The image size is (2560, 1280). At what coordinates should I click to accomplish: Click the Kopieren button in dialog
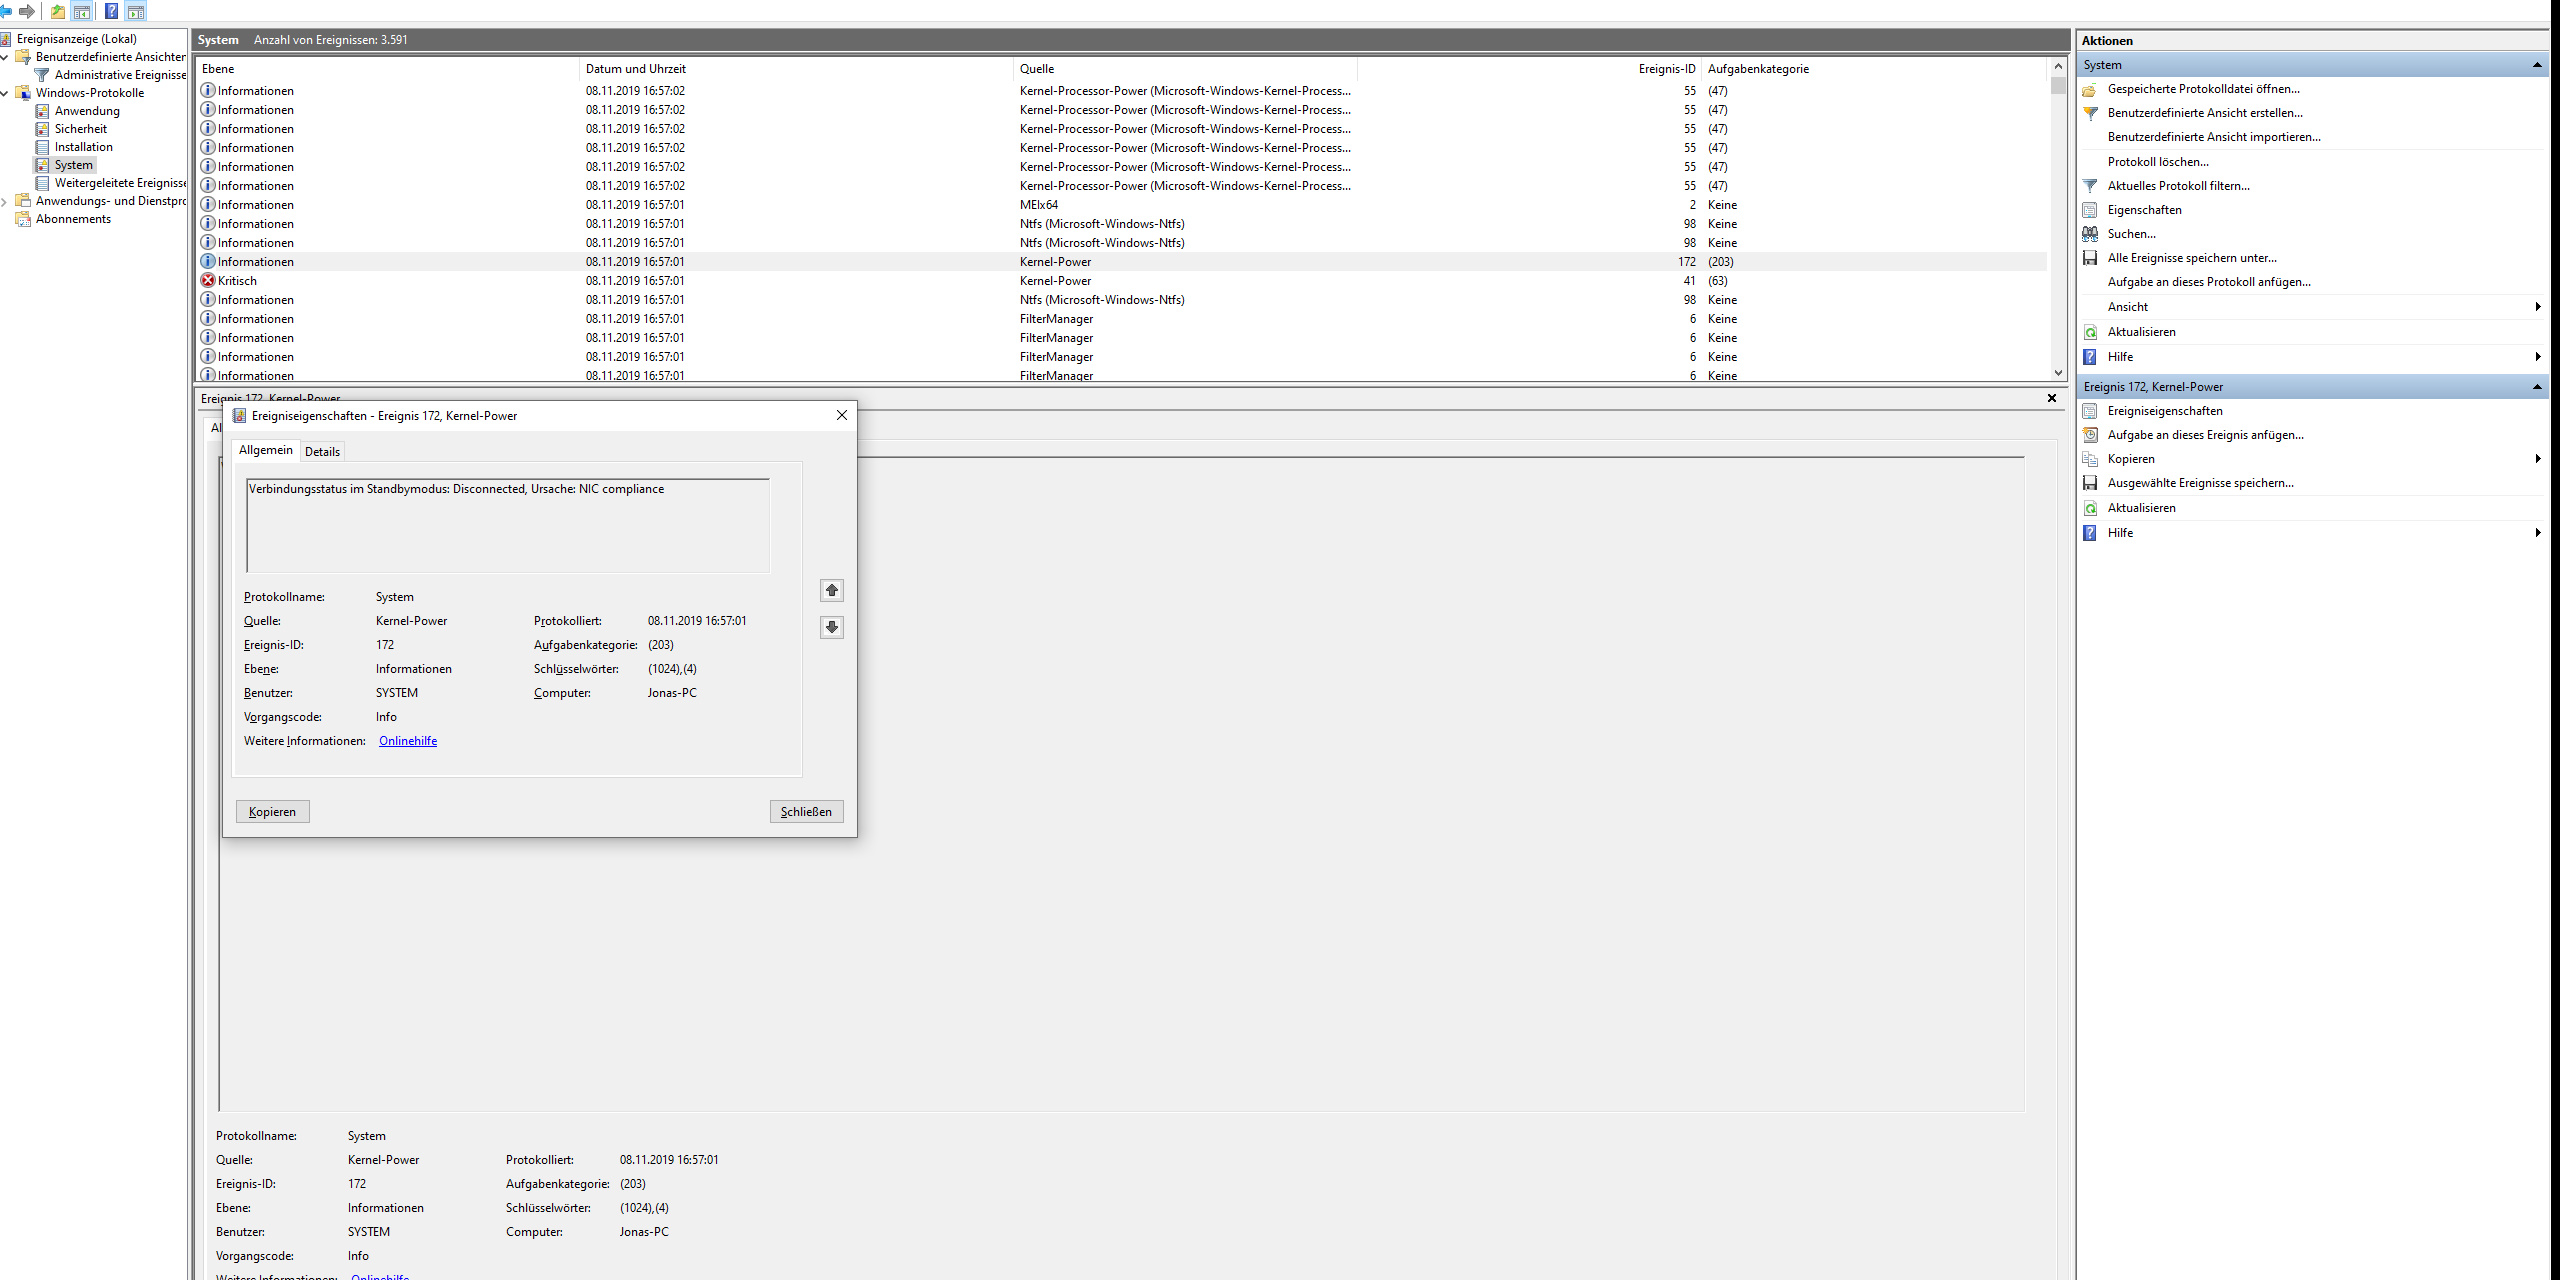coord(272,812)
